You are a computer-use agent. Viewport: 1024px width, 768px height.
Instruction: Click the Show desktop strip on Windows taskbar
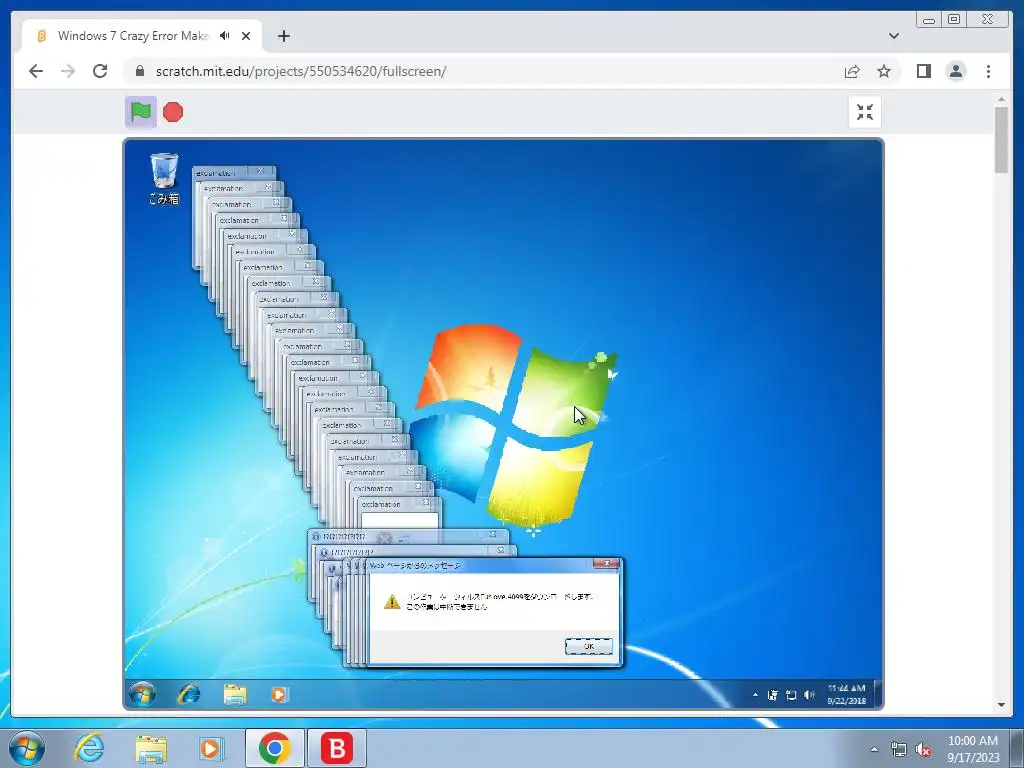1017,748
